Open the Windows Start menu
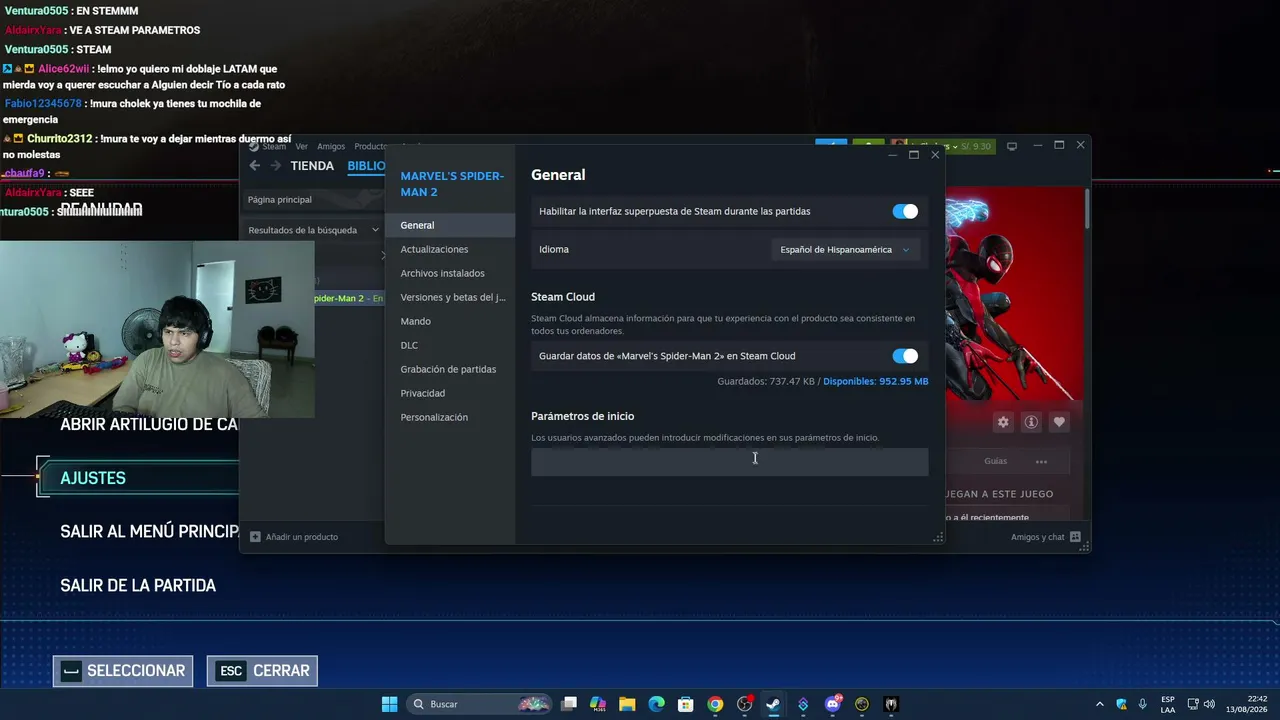 point(389,704)
